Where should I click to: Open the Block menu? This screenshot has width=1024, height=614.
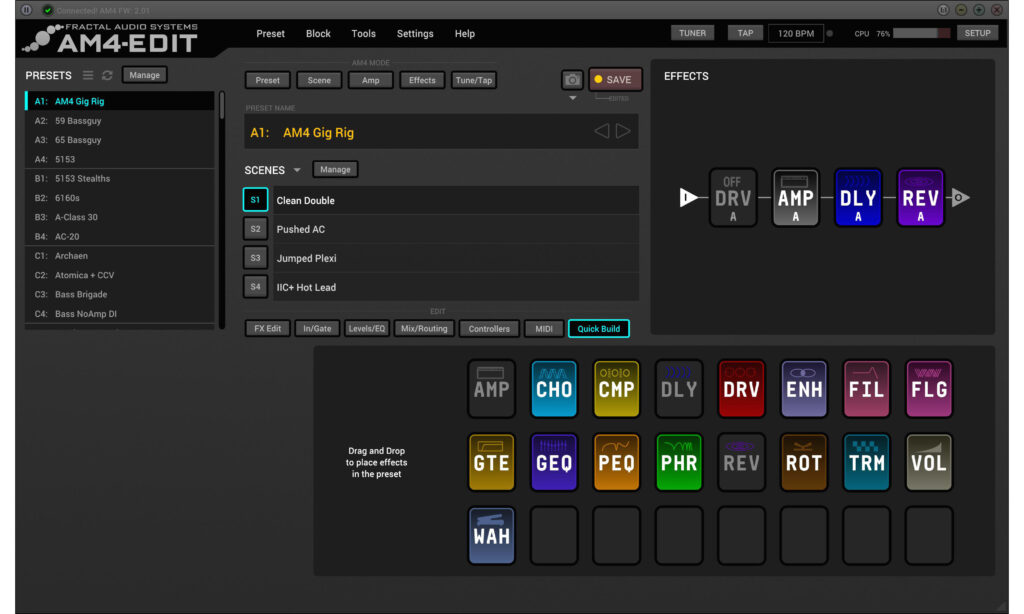[x=318, y=33]
